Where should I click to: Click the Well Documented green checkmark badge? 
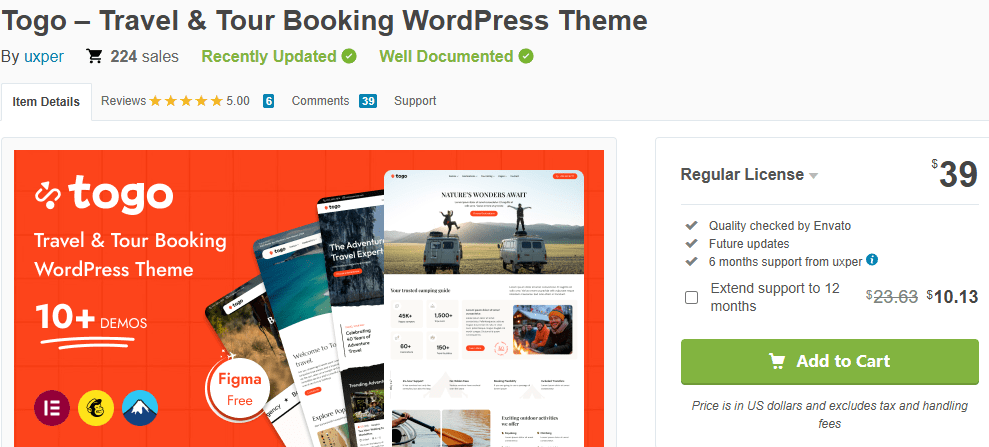526,56
